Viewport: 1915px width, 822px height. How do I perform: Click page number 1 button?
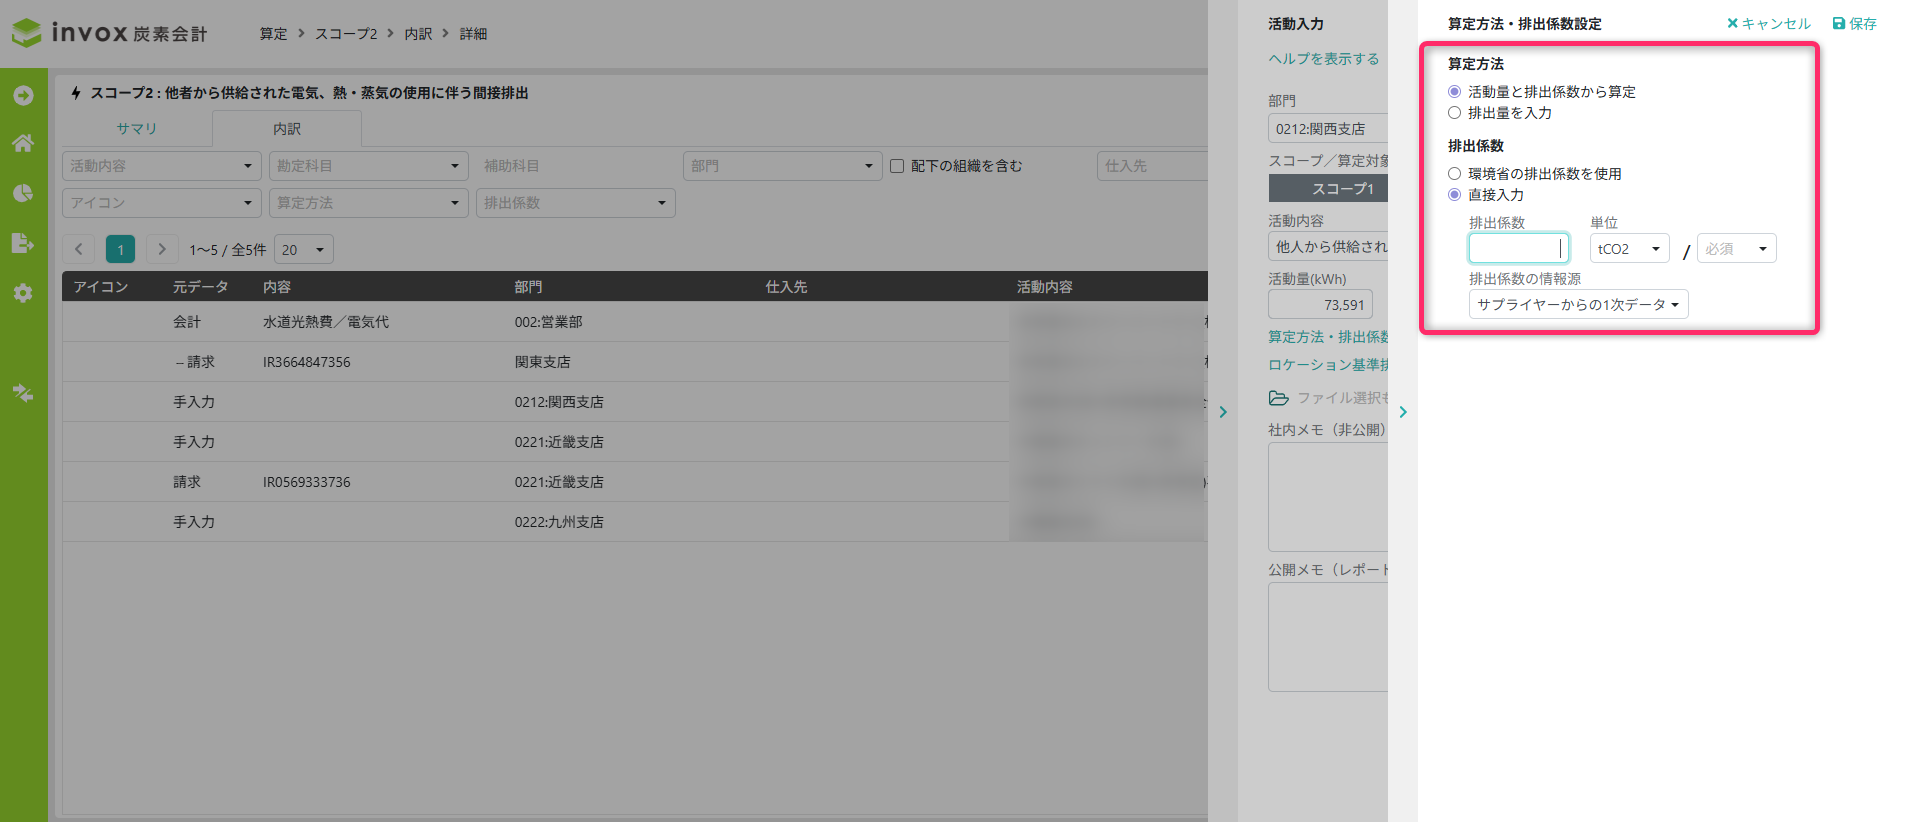pos(120,249)
